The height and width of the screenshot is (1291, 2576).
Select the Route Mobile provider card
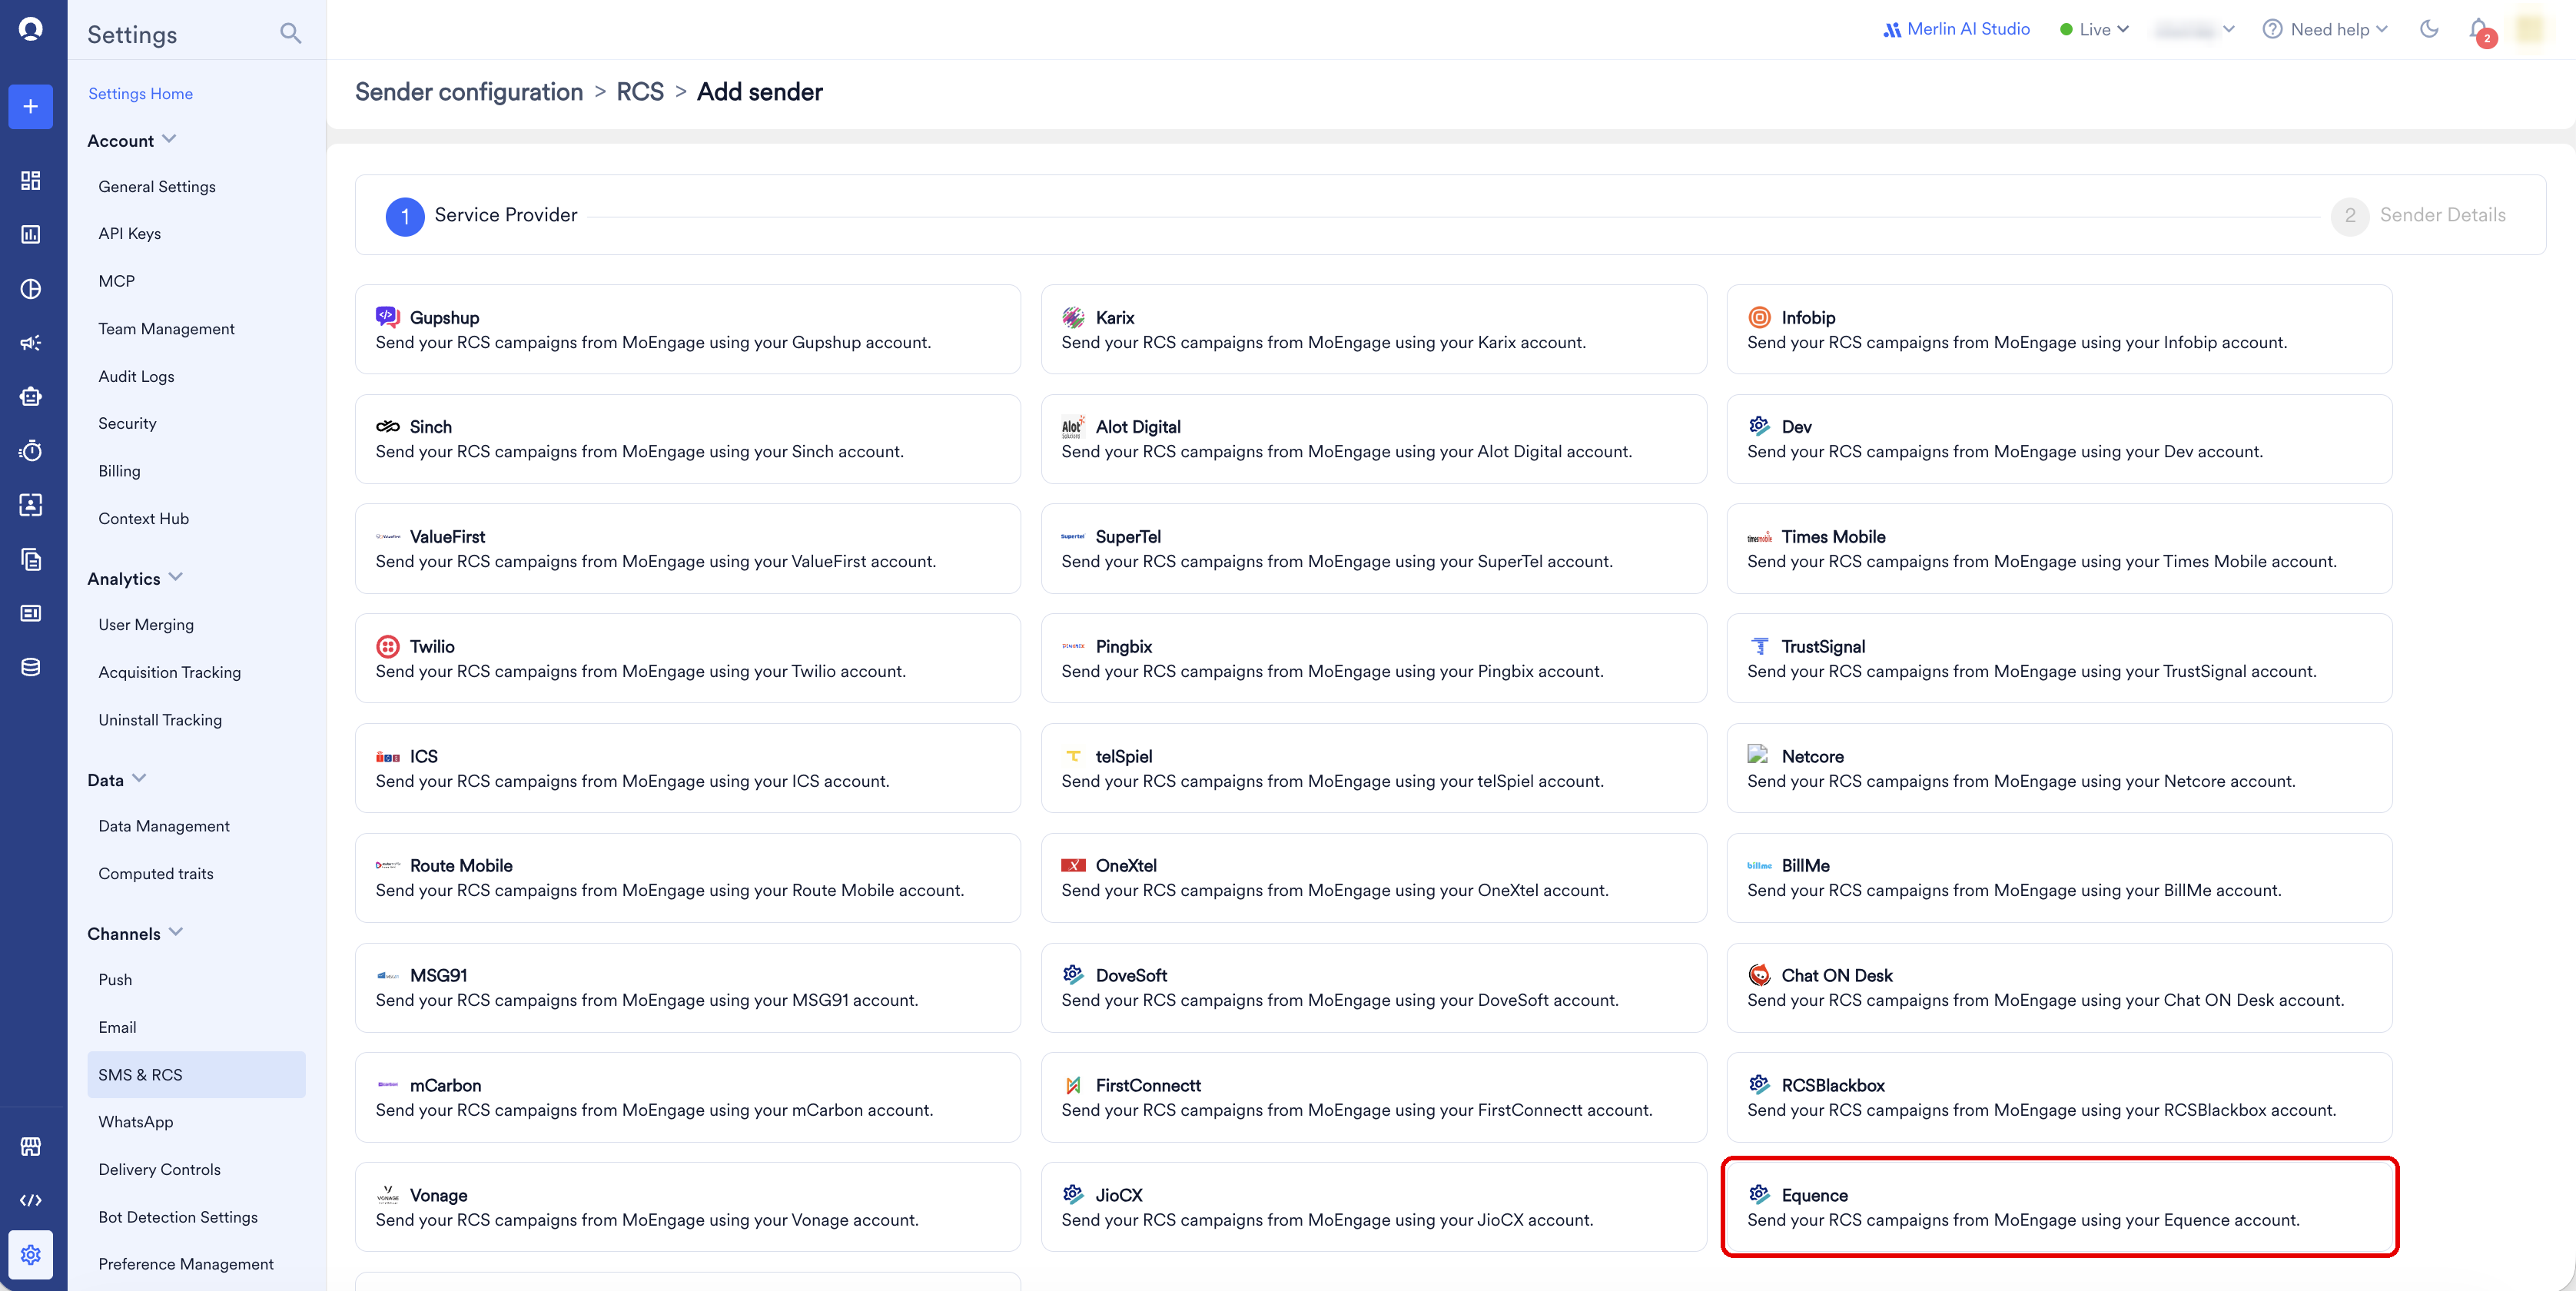click(688, 878)
